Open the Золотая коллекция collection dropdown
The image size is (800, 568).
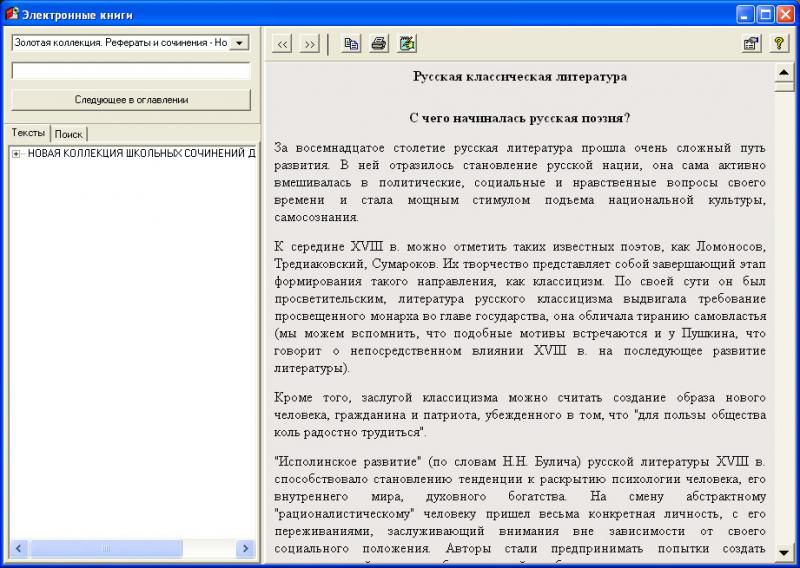[x=239, y=43]
